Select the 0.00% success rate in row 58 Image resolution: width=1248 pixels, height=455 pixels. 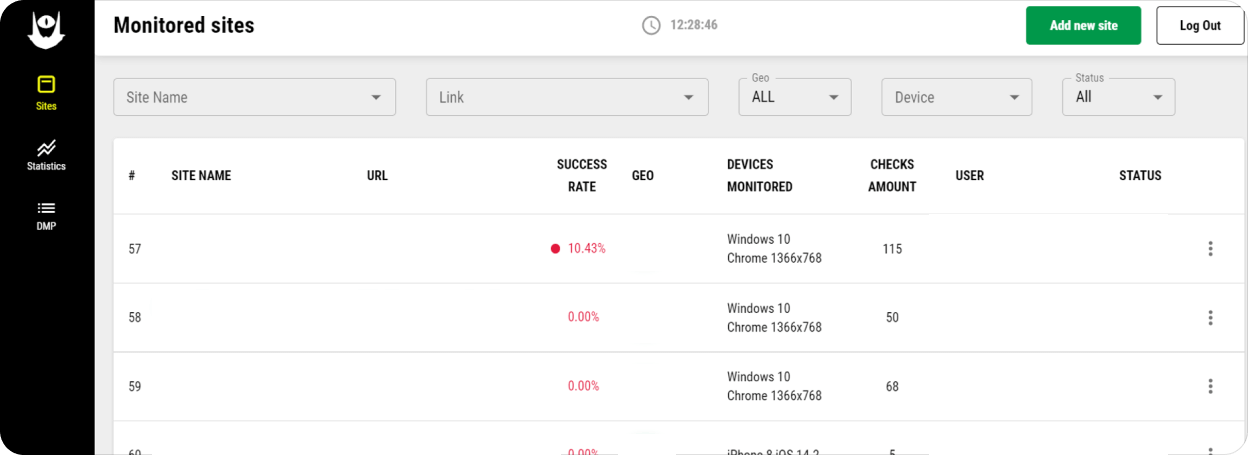pyautogui.click(x=583, y=318)
